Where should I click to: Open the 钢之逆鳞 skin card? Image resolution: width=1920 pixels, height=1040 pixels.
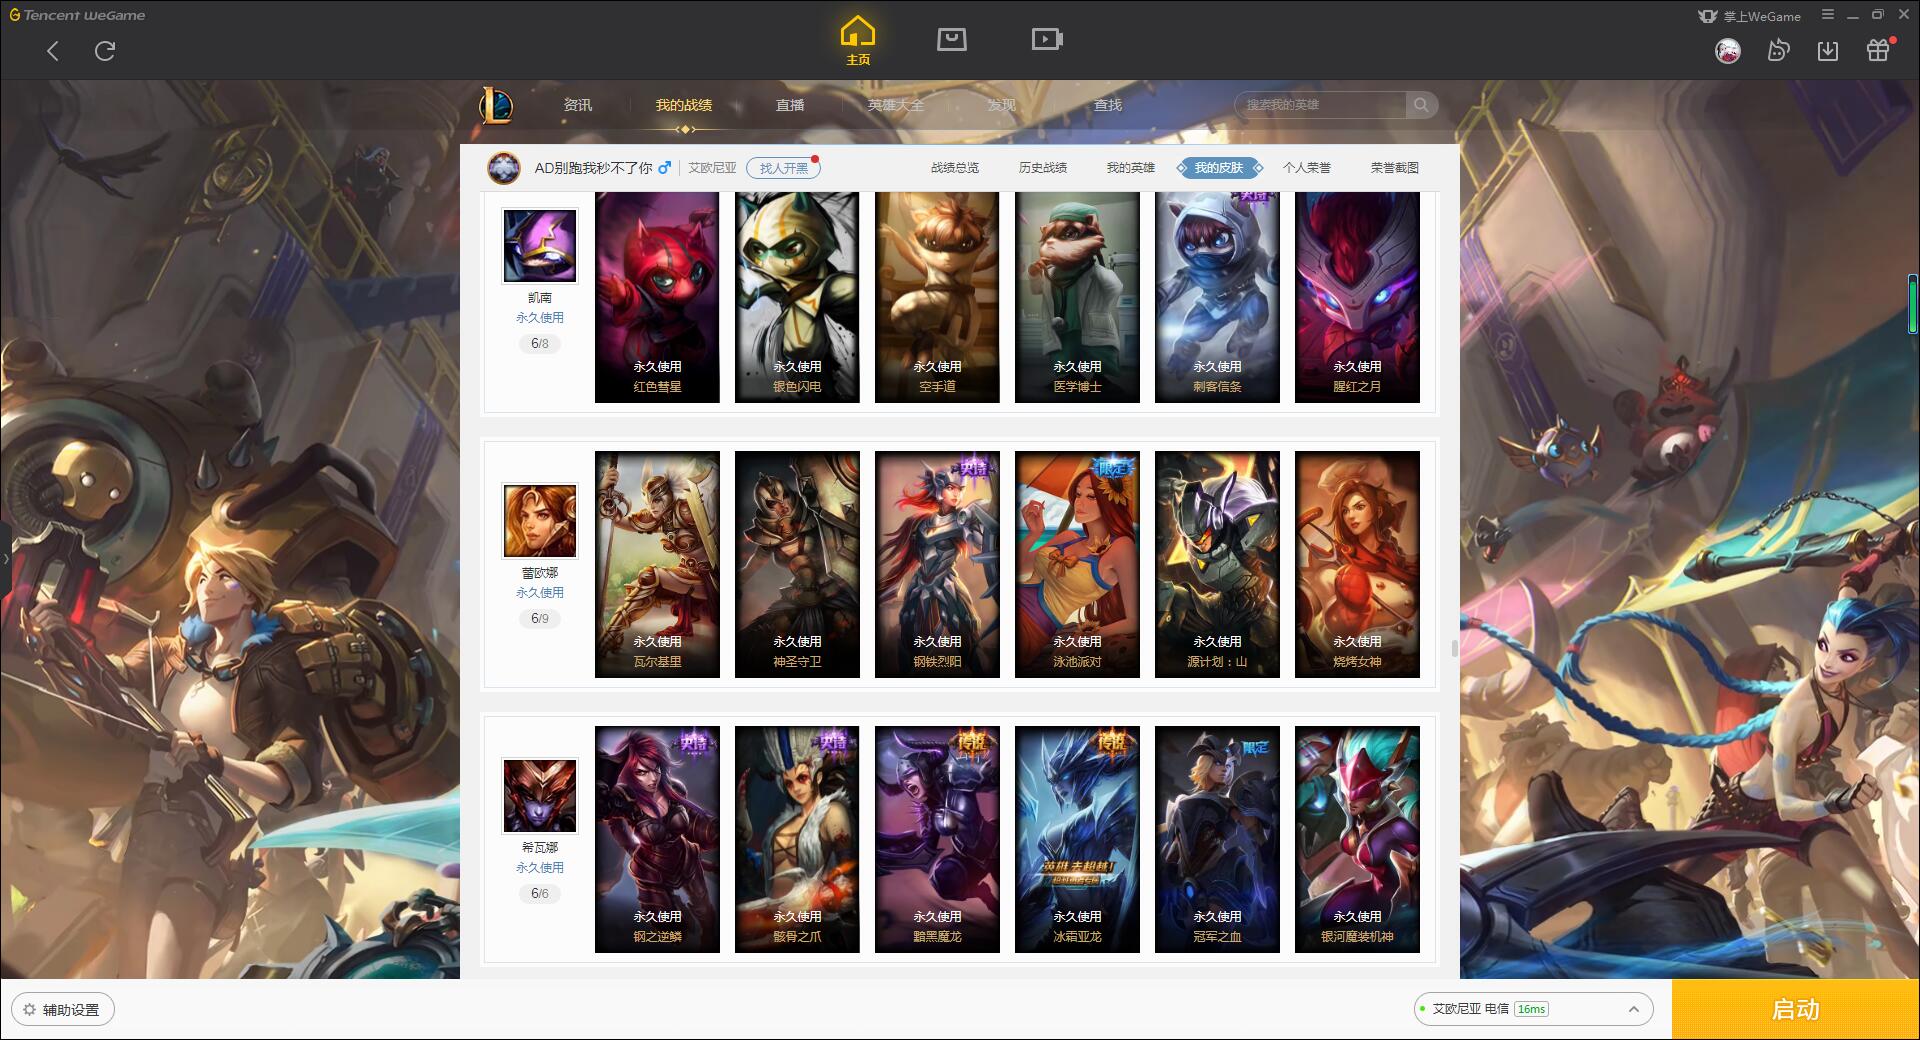pos(657,840)
